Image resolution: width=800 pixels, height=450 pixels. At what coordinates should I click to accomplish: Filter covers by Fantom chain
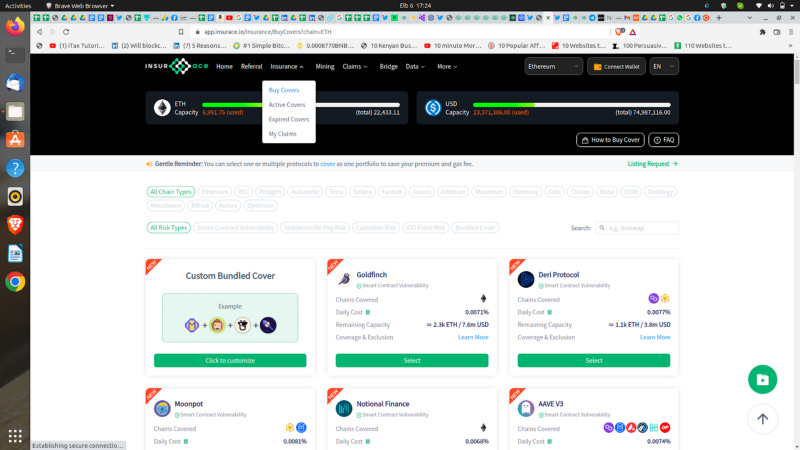click(392, 192)
